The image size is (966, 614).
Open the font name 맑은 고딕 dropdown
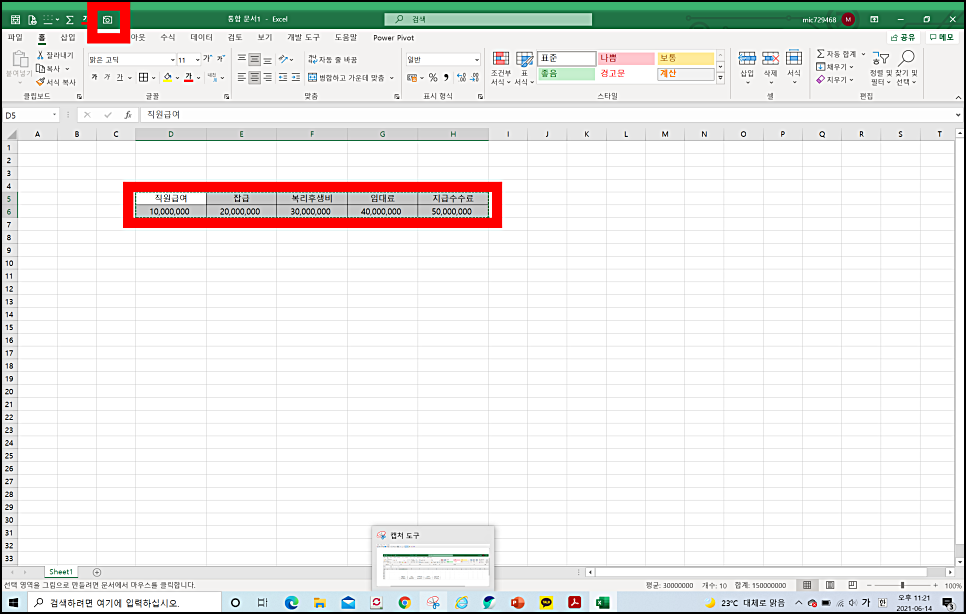click(172, 60)
